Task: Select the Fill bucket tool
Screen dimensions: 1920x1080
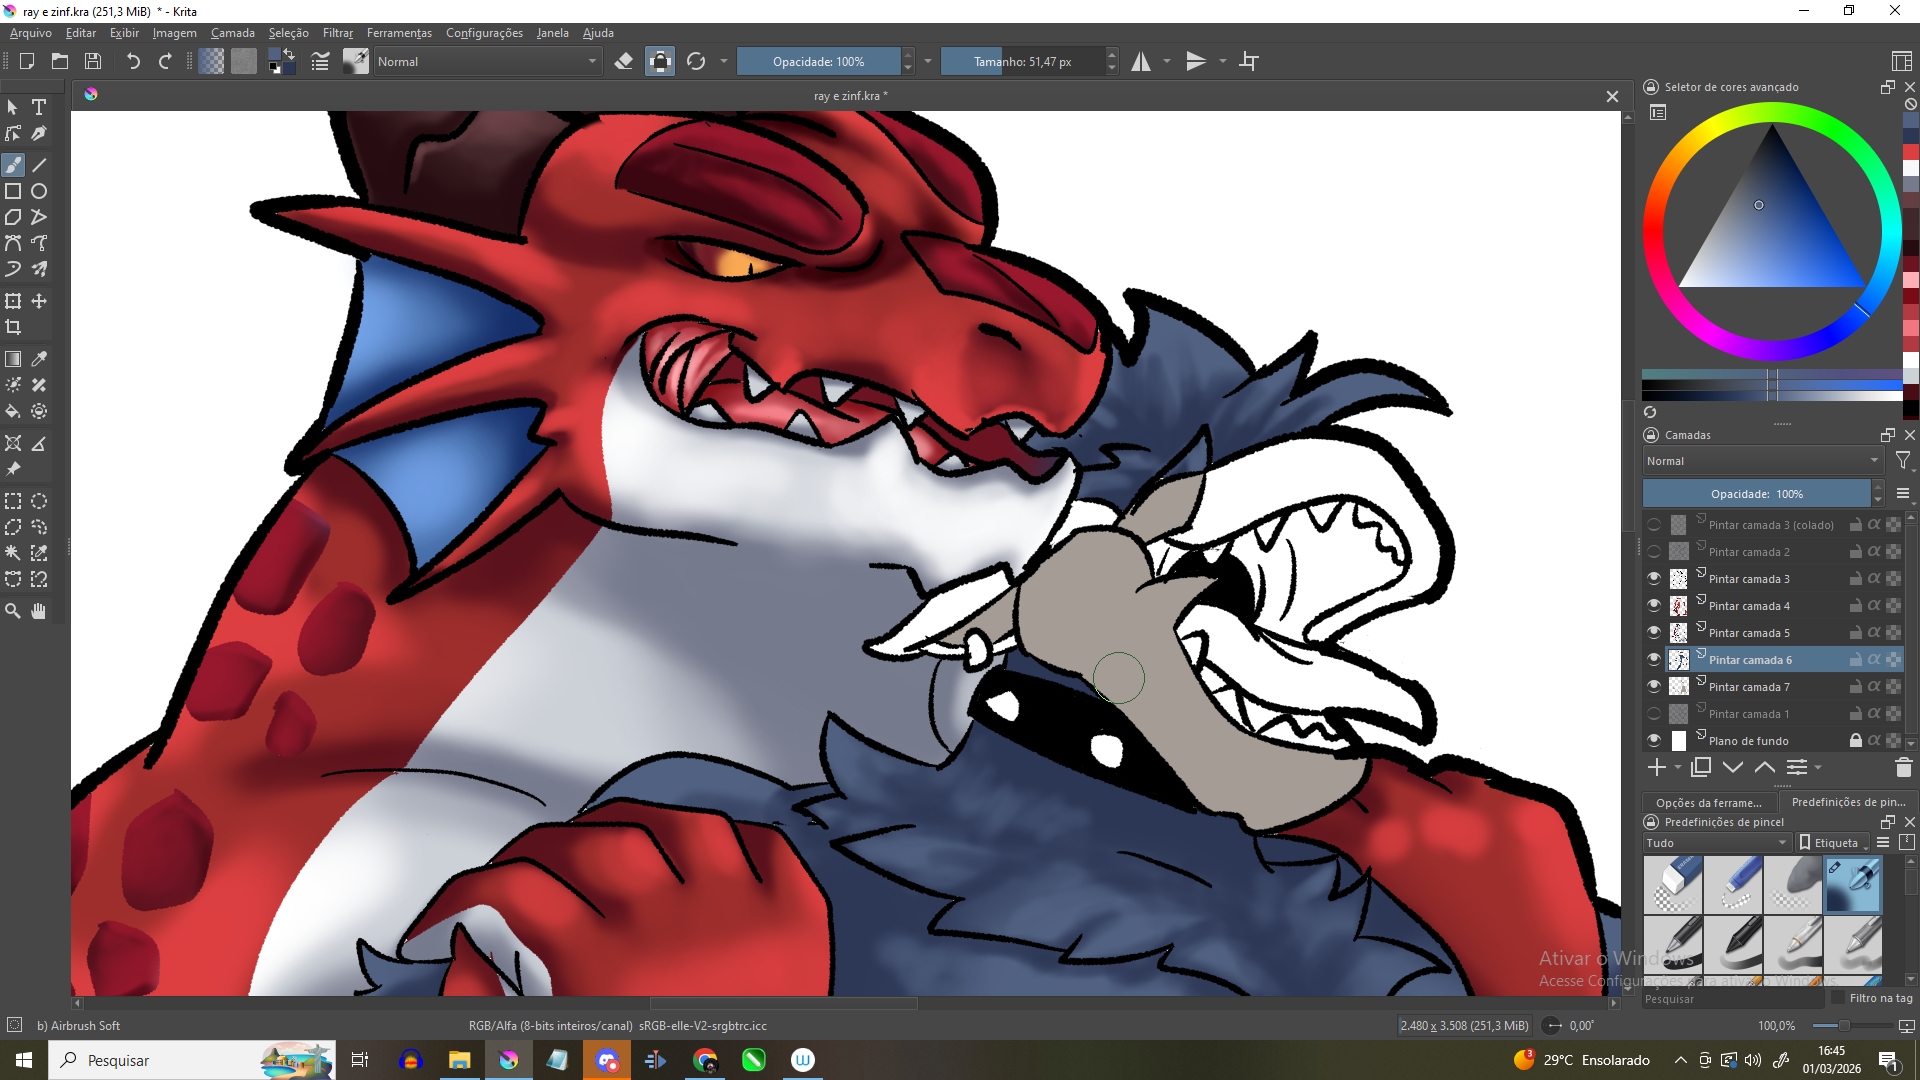Action: (x=13, y=411)
